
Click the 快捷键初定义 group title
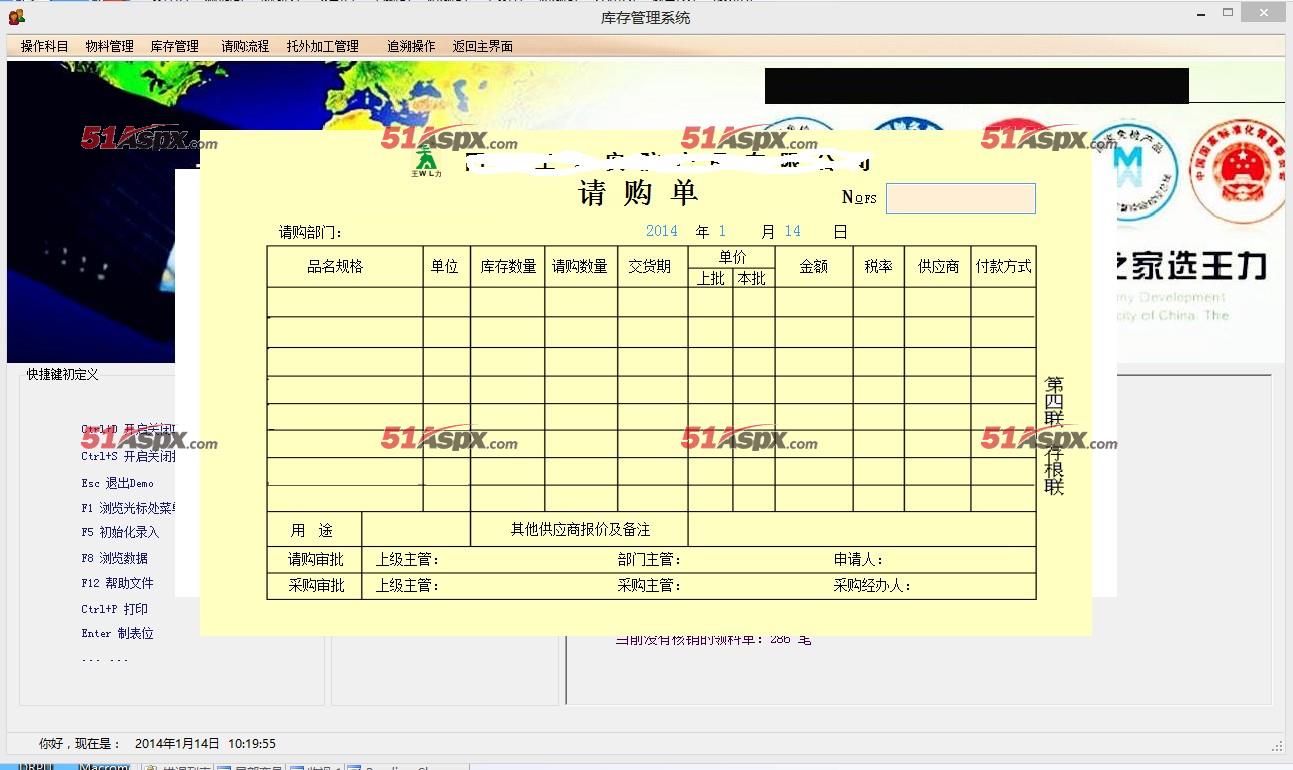(63, 375)
